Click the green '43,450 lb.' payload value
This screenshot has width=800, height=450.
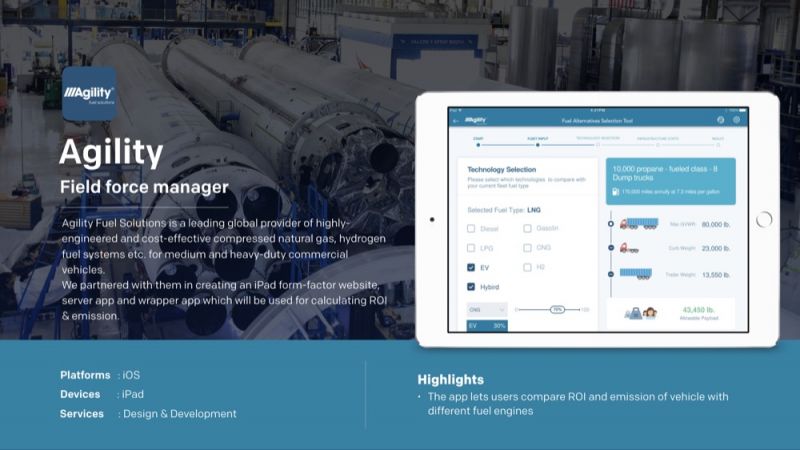pyautogui.click(x=698, y=310)
